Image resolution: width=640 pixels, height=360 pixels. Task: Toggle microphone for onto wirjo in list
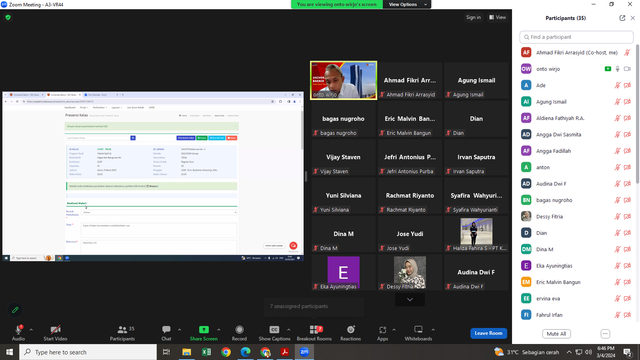618,69
